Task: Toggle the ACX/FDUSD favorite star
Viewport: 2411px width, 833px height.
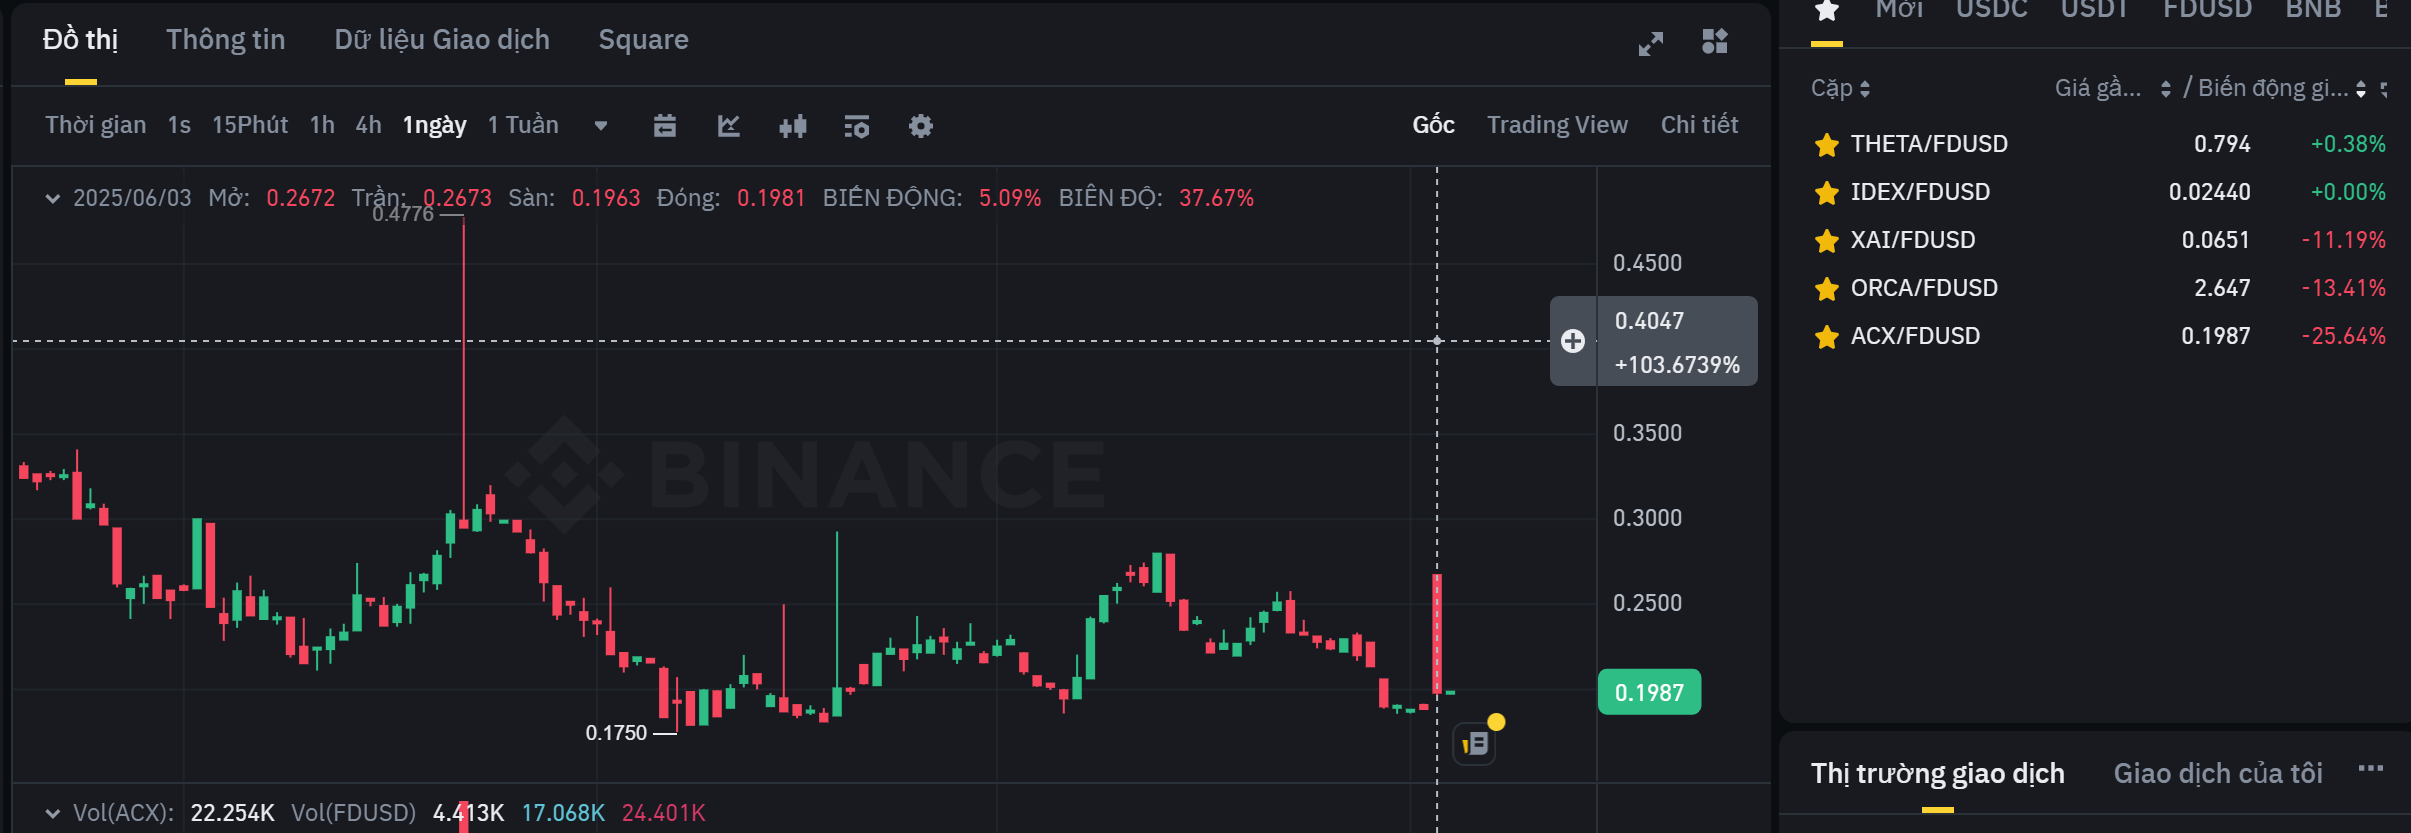Action: [1827, 337]
